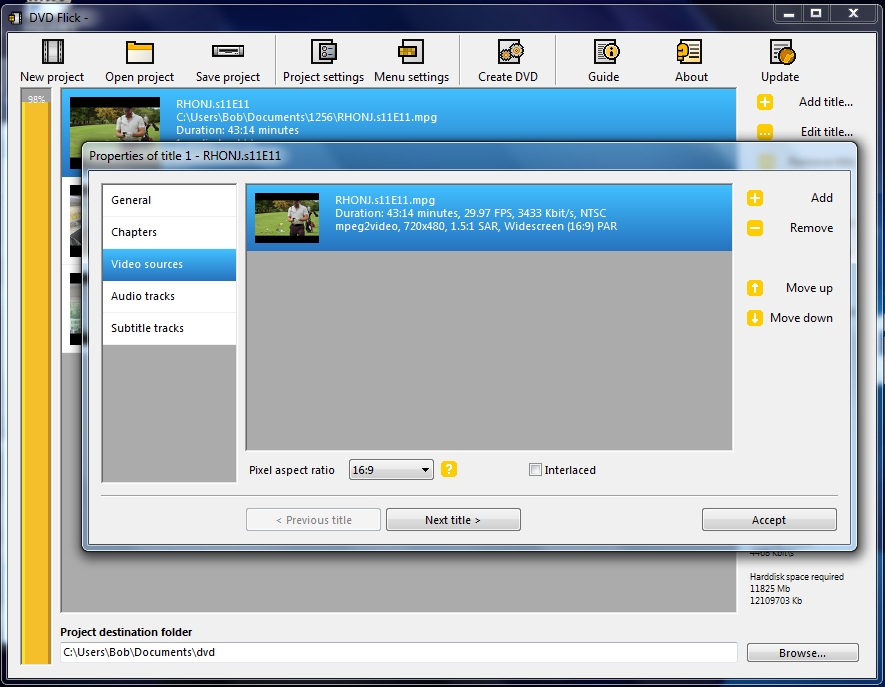Click the Move up arrow icon

pos(755,288)
